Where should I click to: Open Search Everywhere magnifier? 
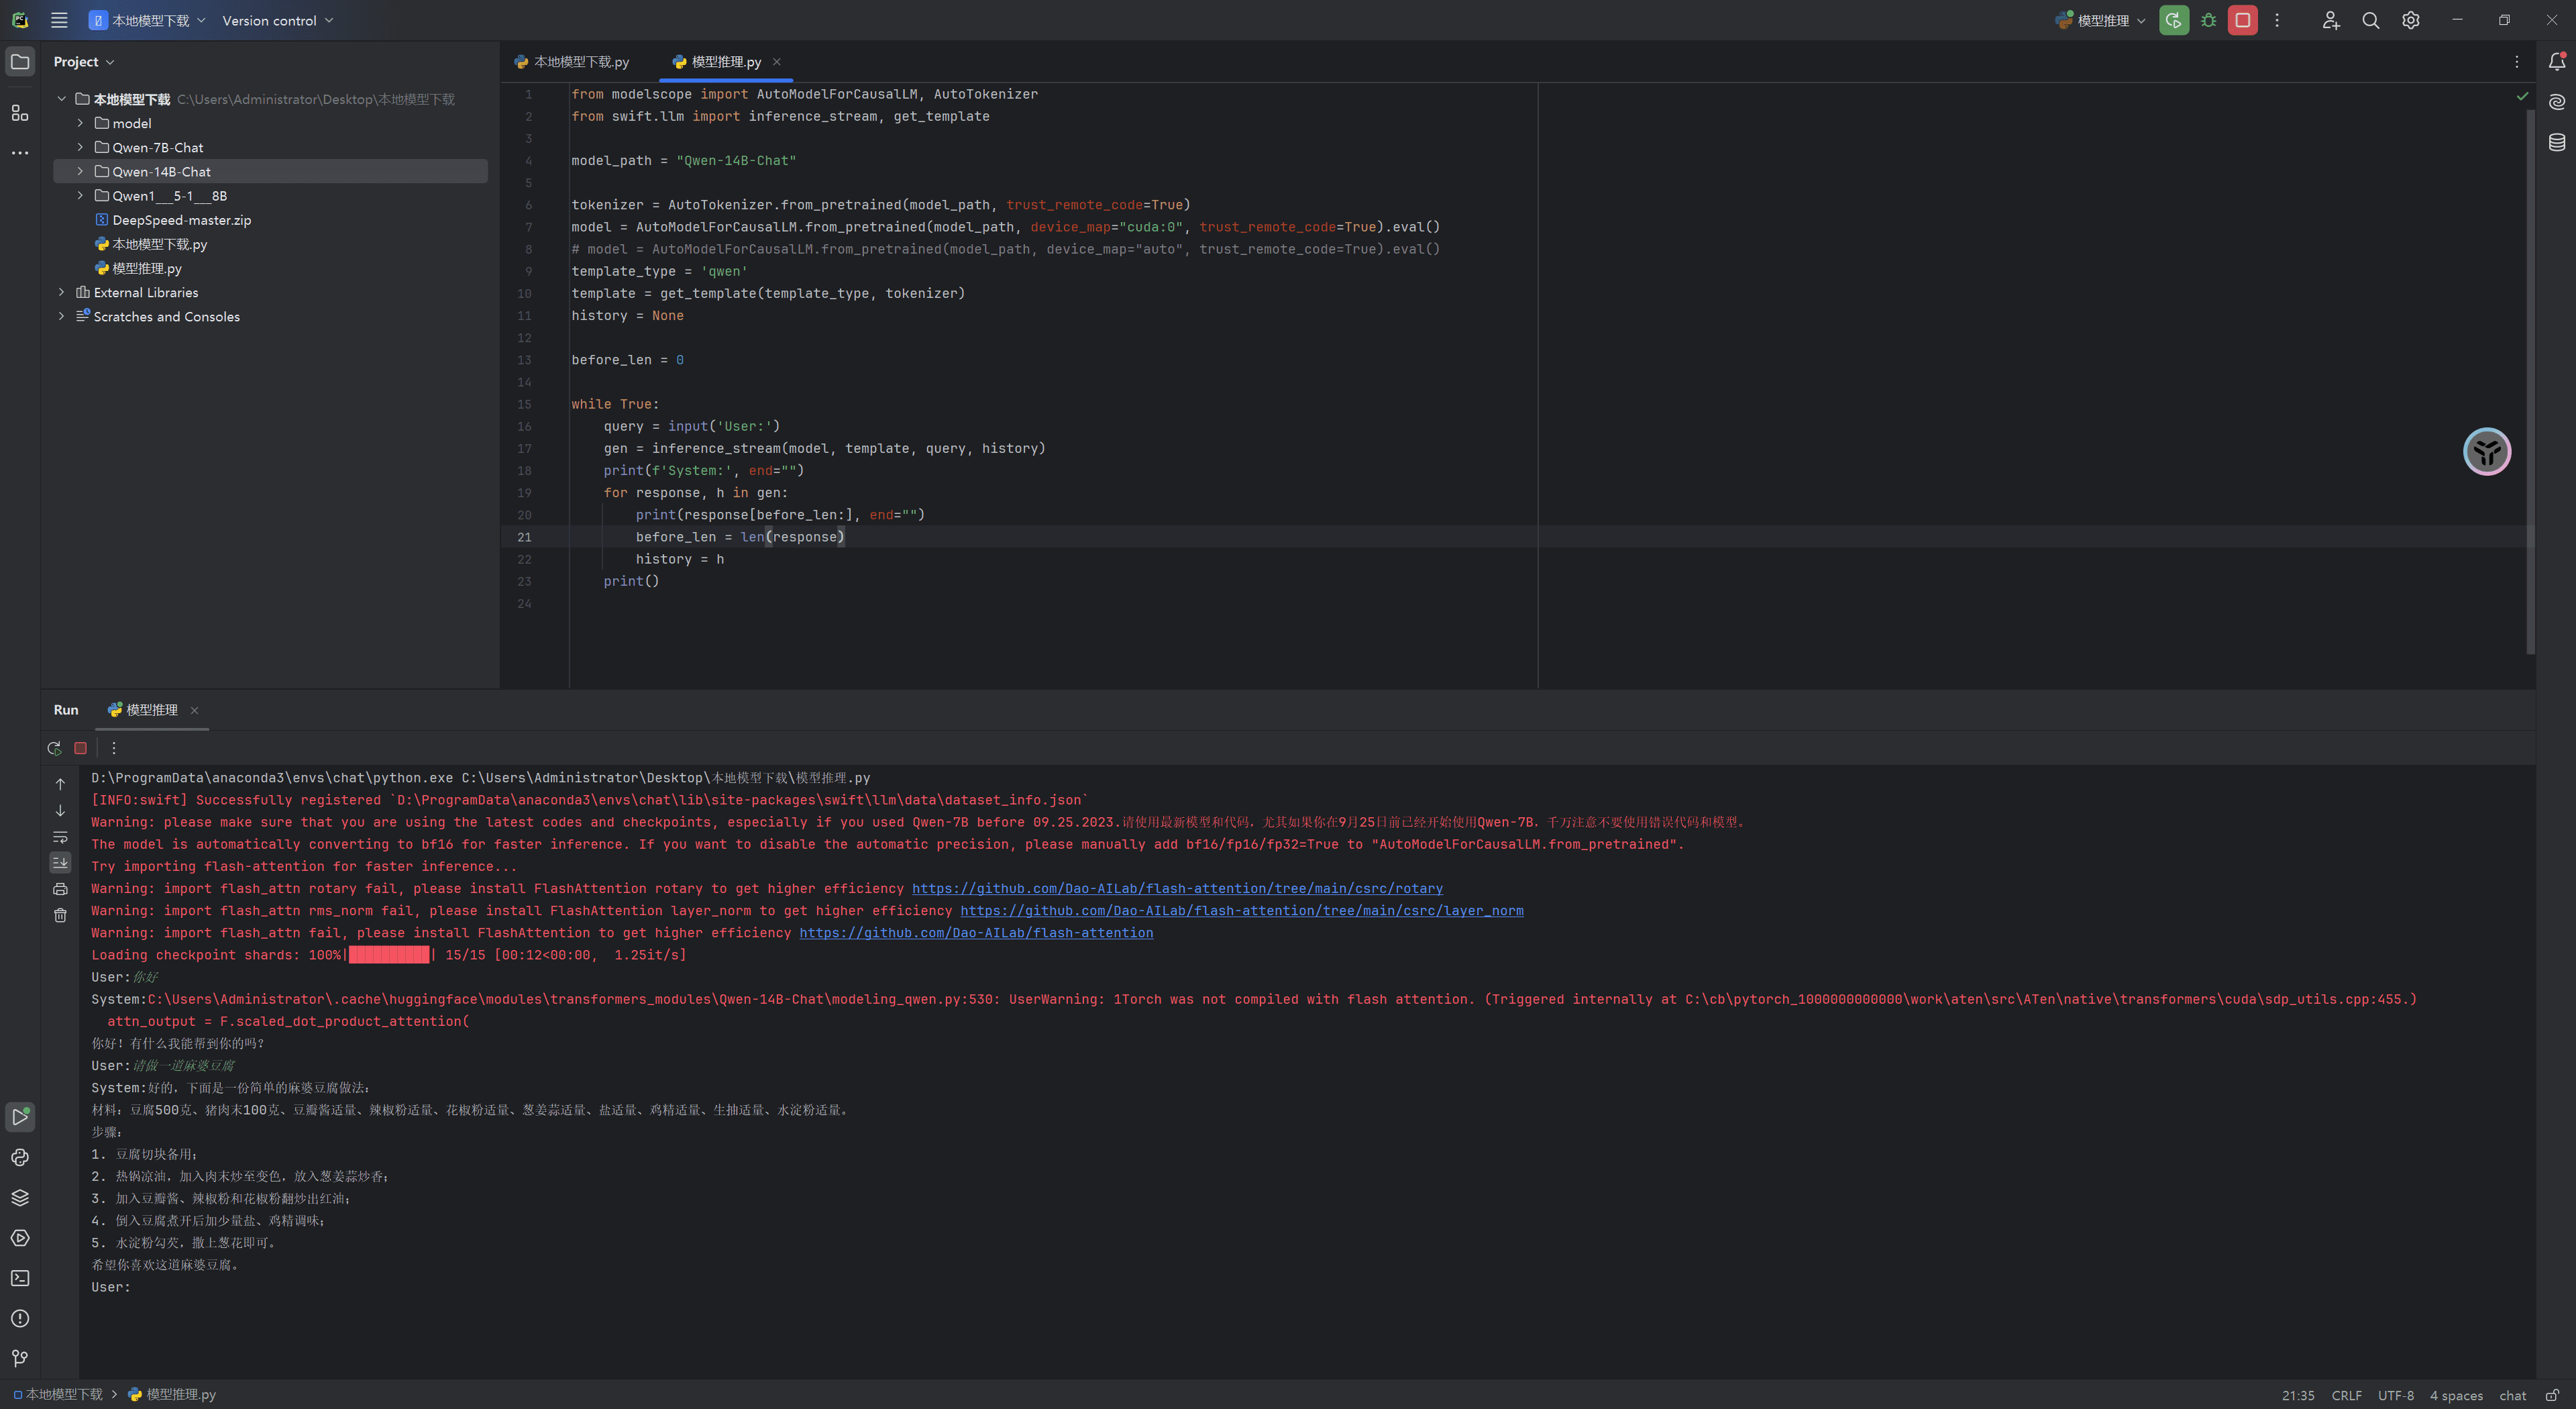(x=2370, y=20)
